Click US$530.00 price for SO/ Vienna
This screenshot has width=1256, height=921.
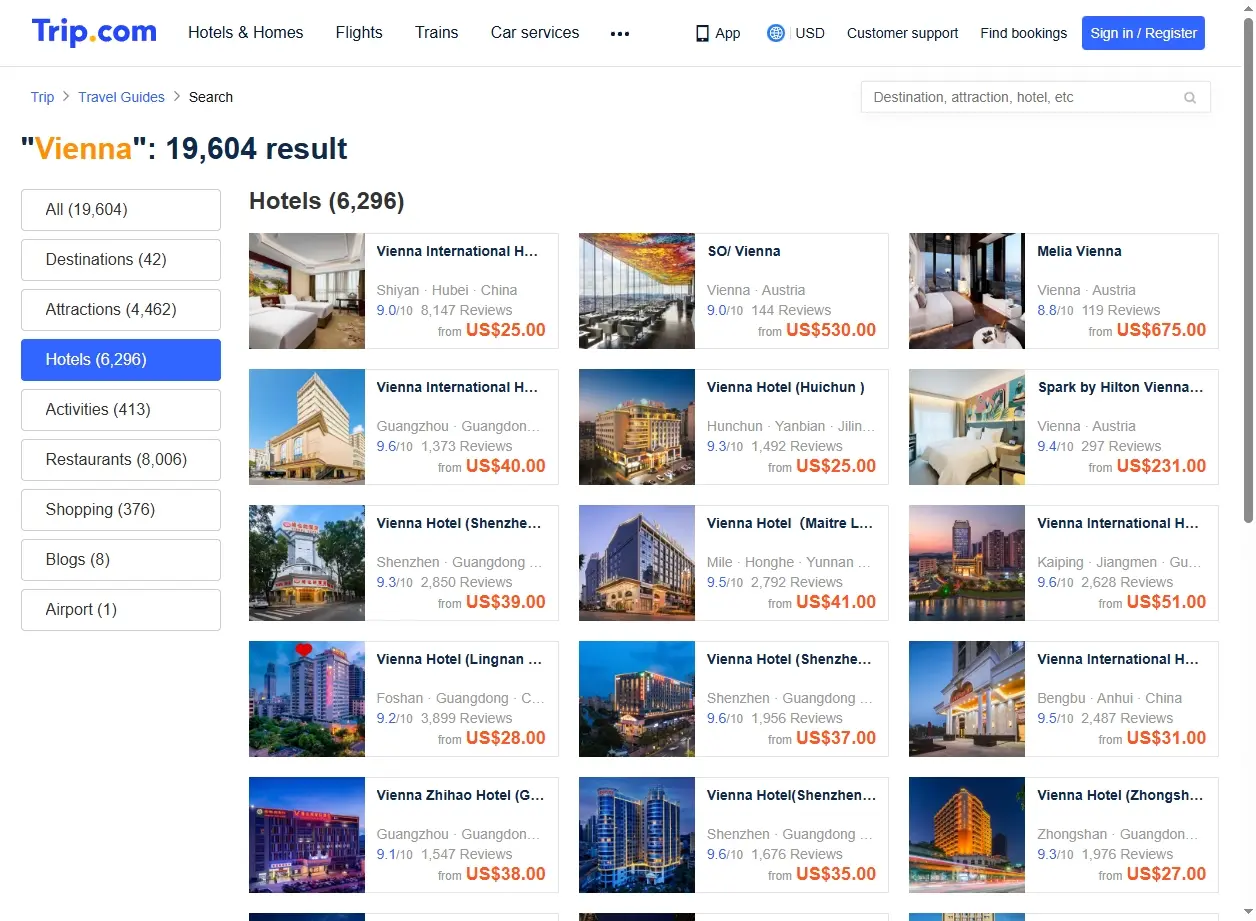point(831,330)
